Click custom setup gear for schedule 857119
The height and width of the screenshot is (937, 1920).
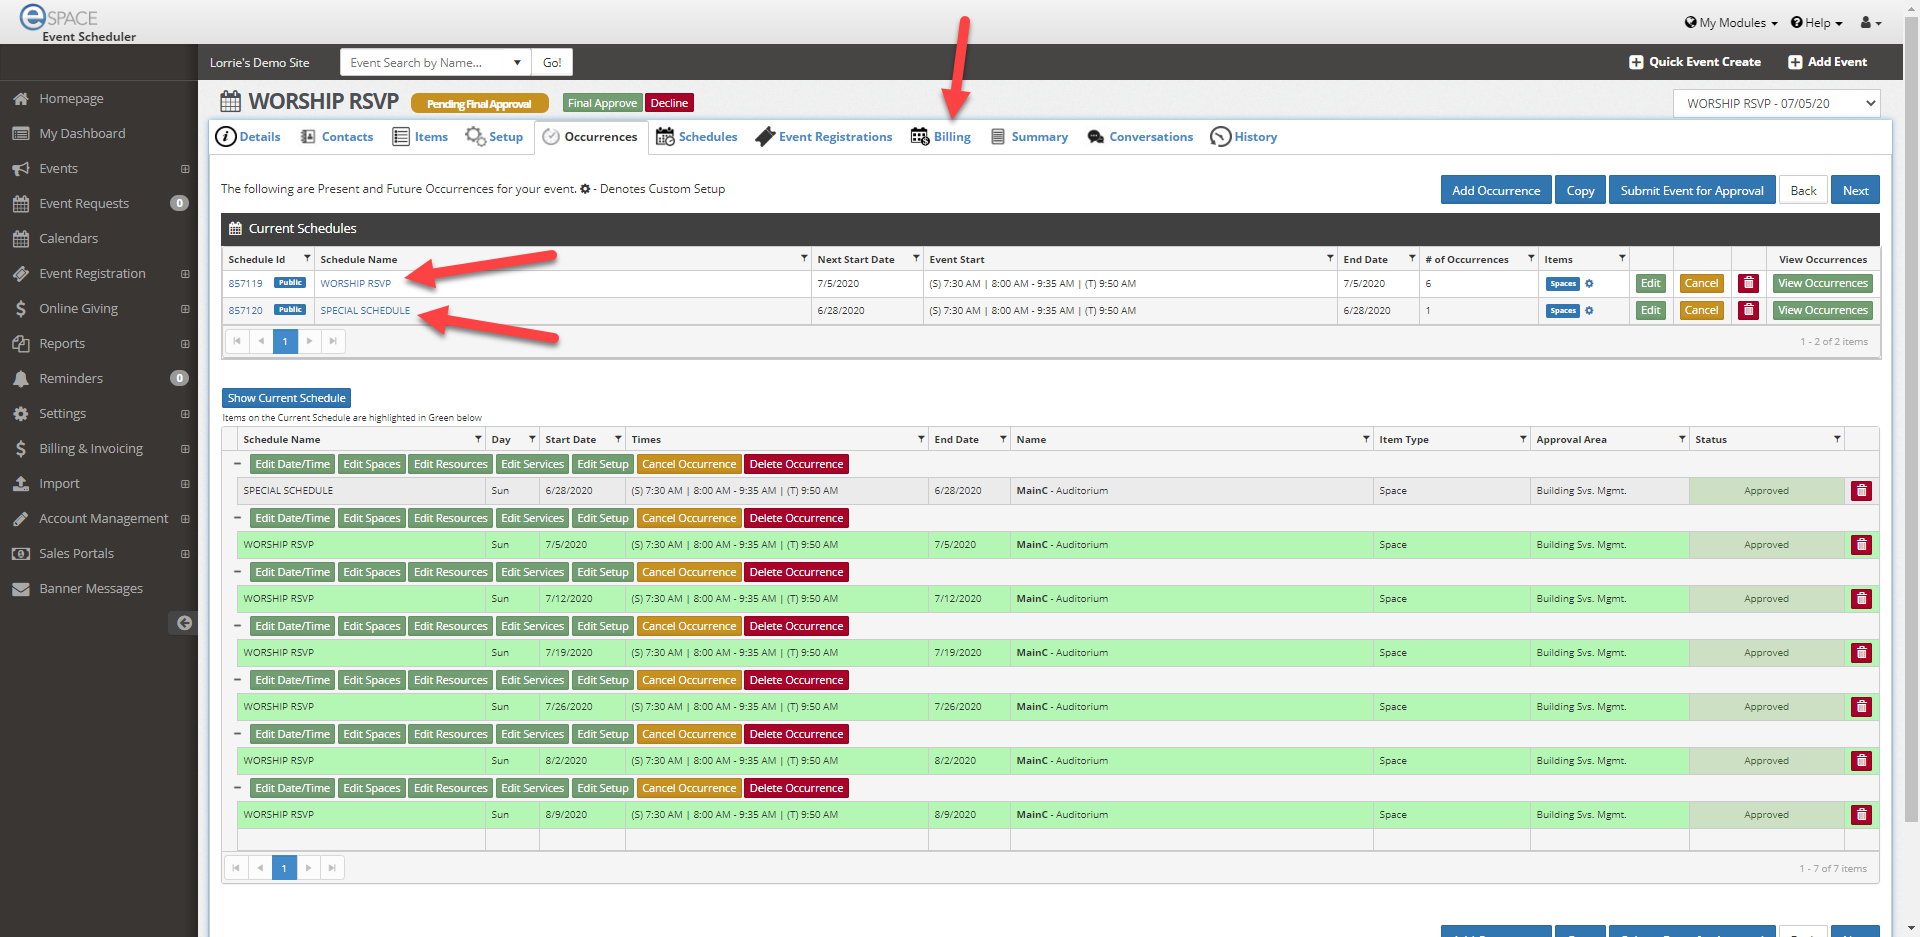click(1589, 284)
